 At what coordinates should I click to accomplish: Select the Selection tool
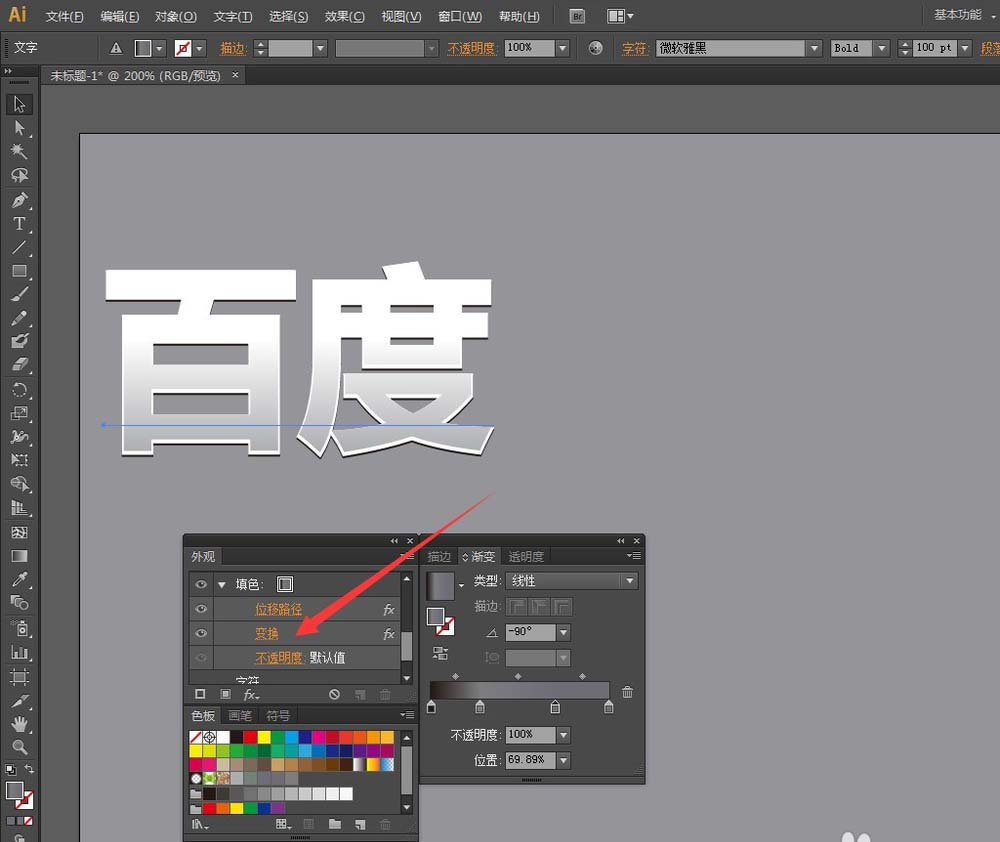pos(19,104)
